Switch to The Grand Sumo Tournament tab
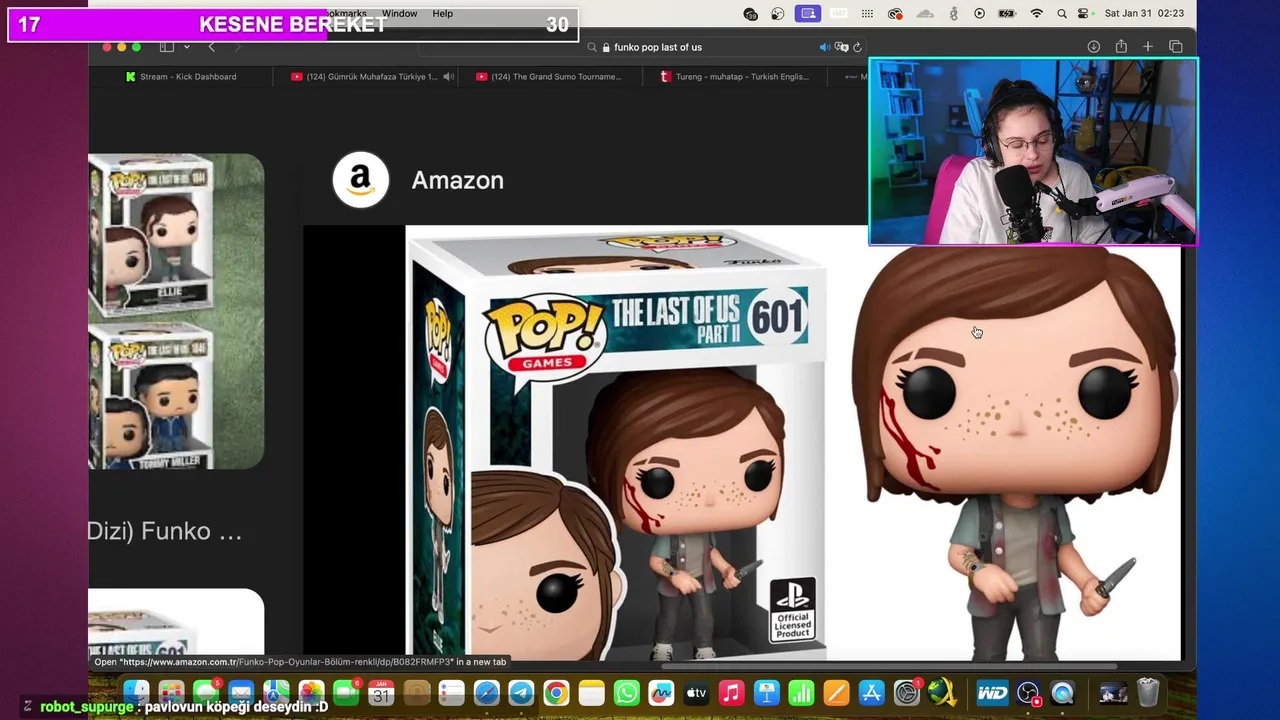 point(549,76)
